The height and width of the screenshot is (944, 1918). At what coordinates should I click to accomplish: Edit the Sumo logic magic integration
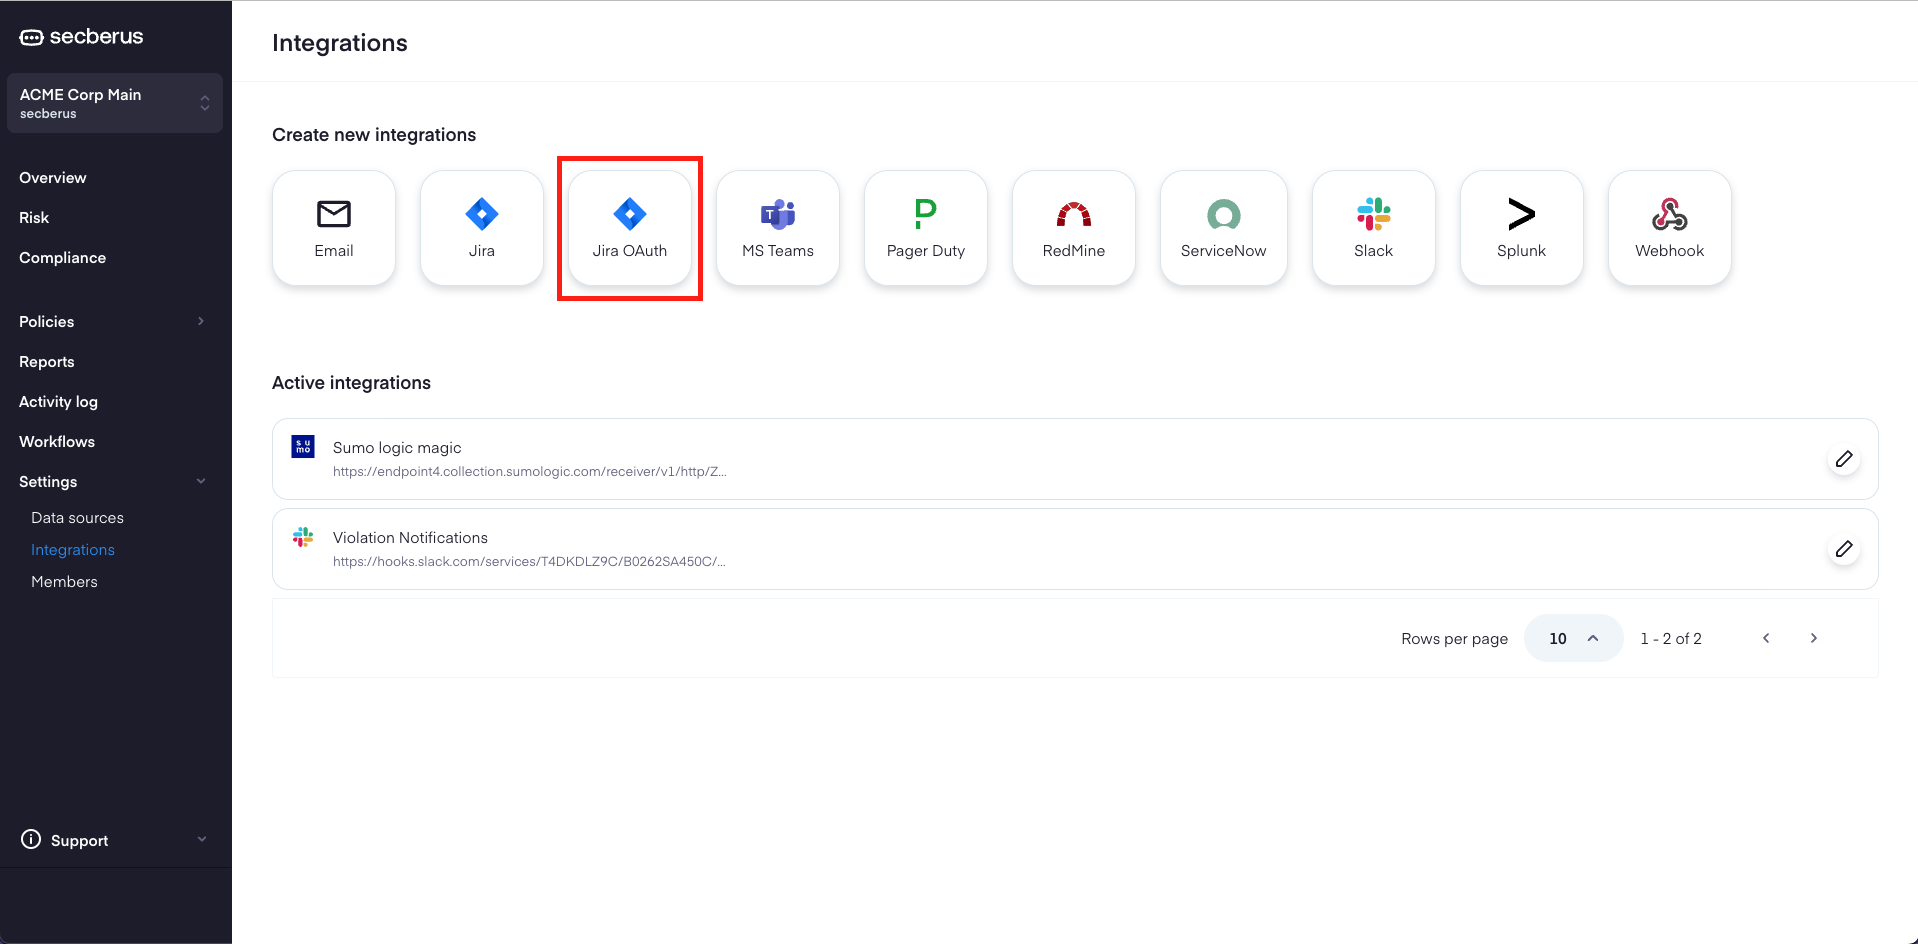1844,459
